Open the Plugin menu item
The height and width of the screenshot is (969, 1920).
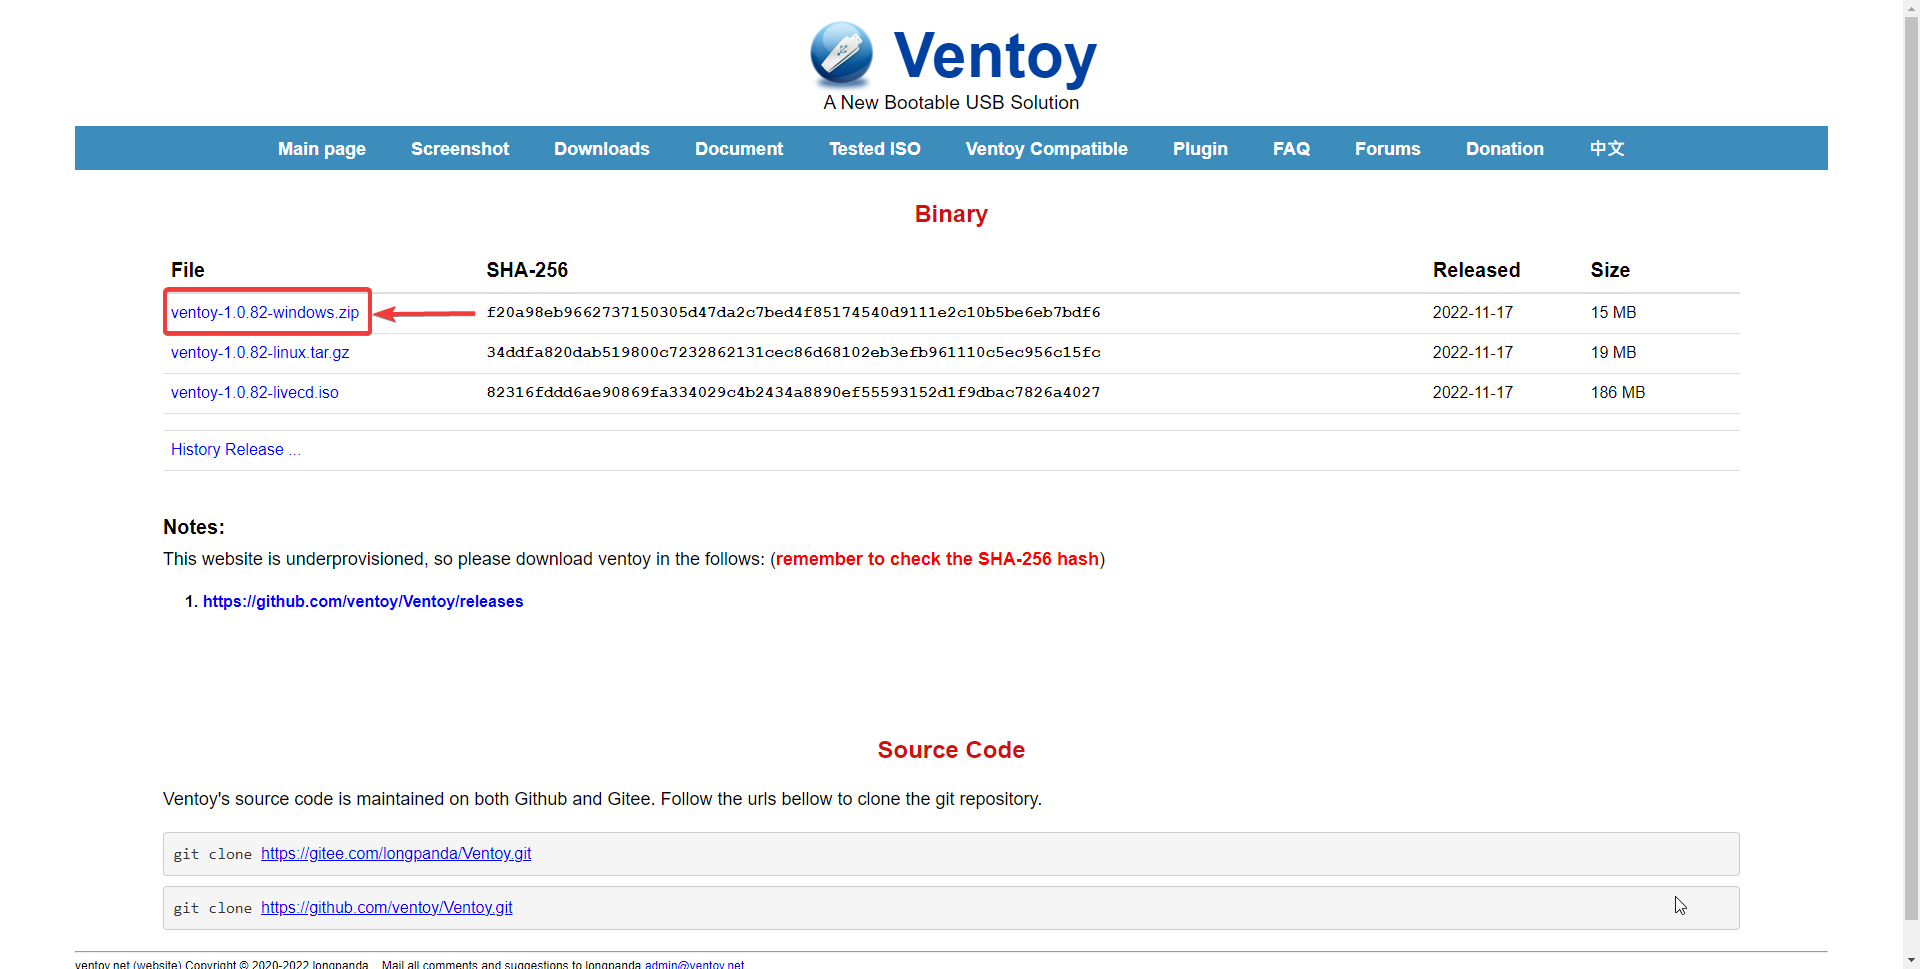click(1200, 149)
